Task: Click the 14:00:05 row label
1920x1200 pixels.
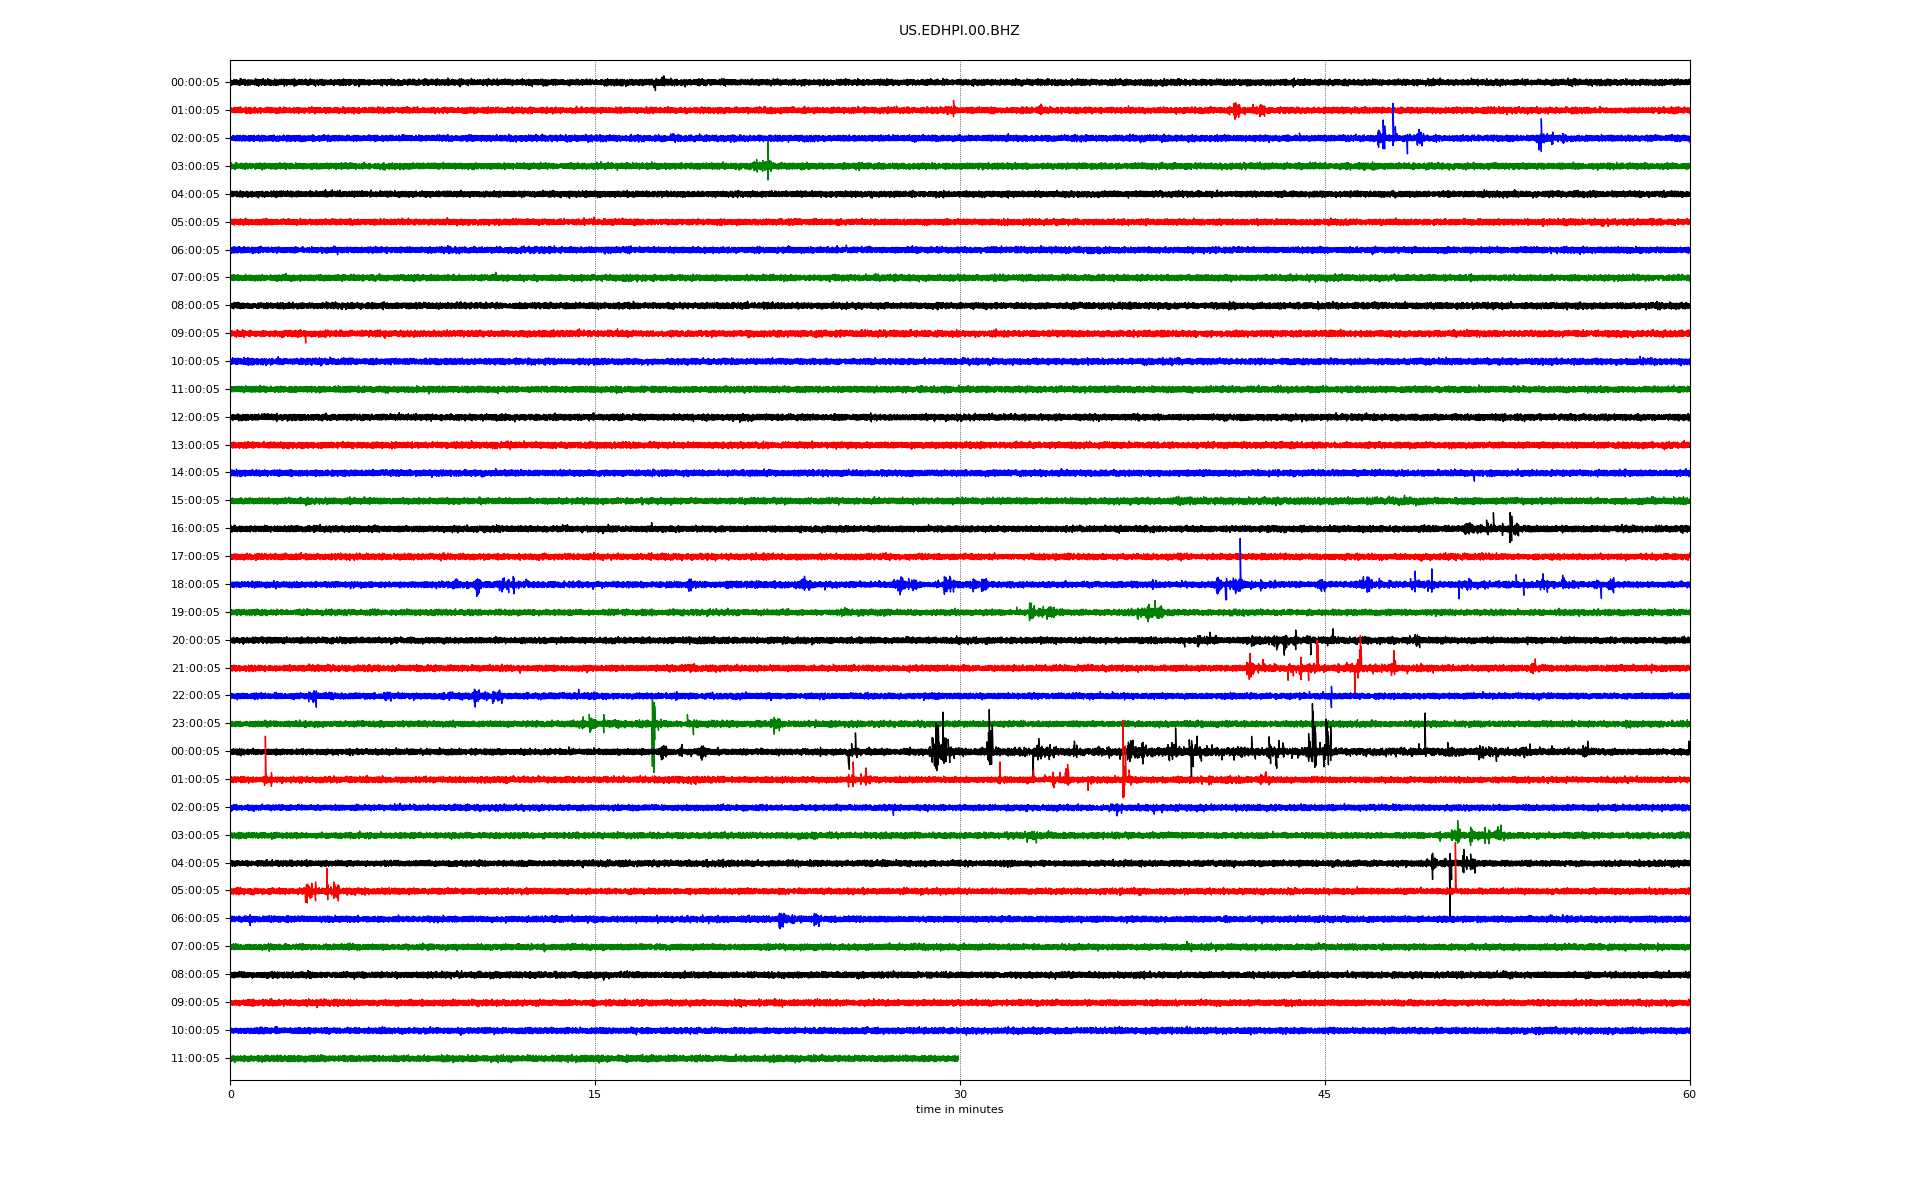Action: 195,472
